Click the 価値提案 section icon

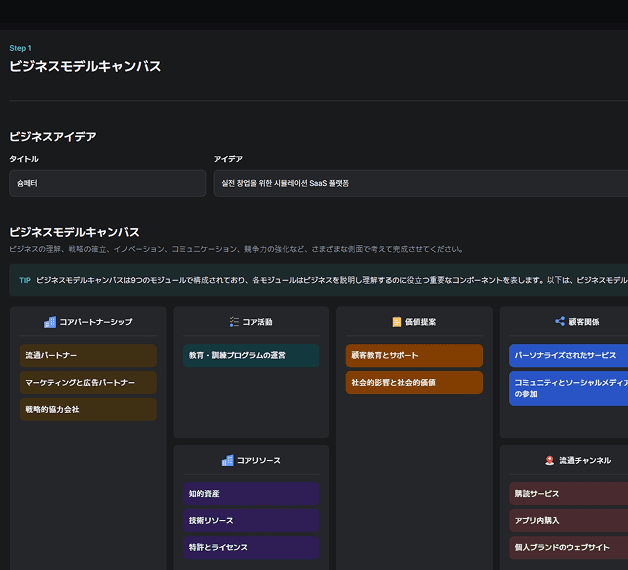pyautogui.click(x=397, y=322)
